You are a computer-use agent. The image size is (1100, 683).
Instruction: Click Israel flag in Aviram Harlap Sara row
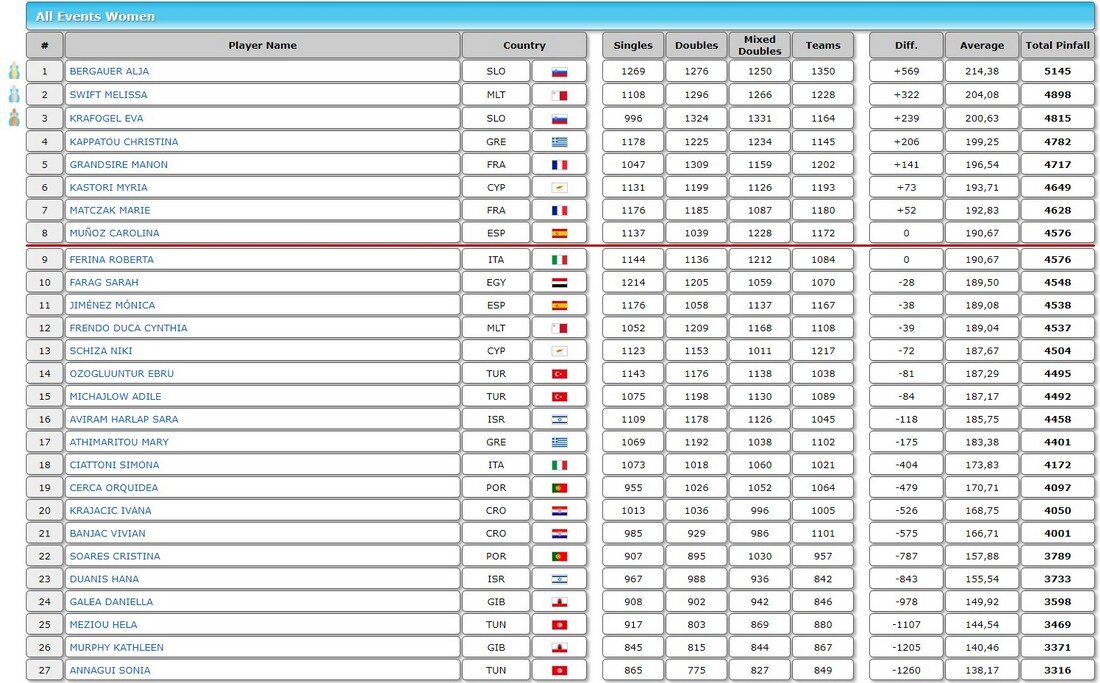click(559, 419)
